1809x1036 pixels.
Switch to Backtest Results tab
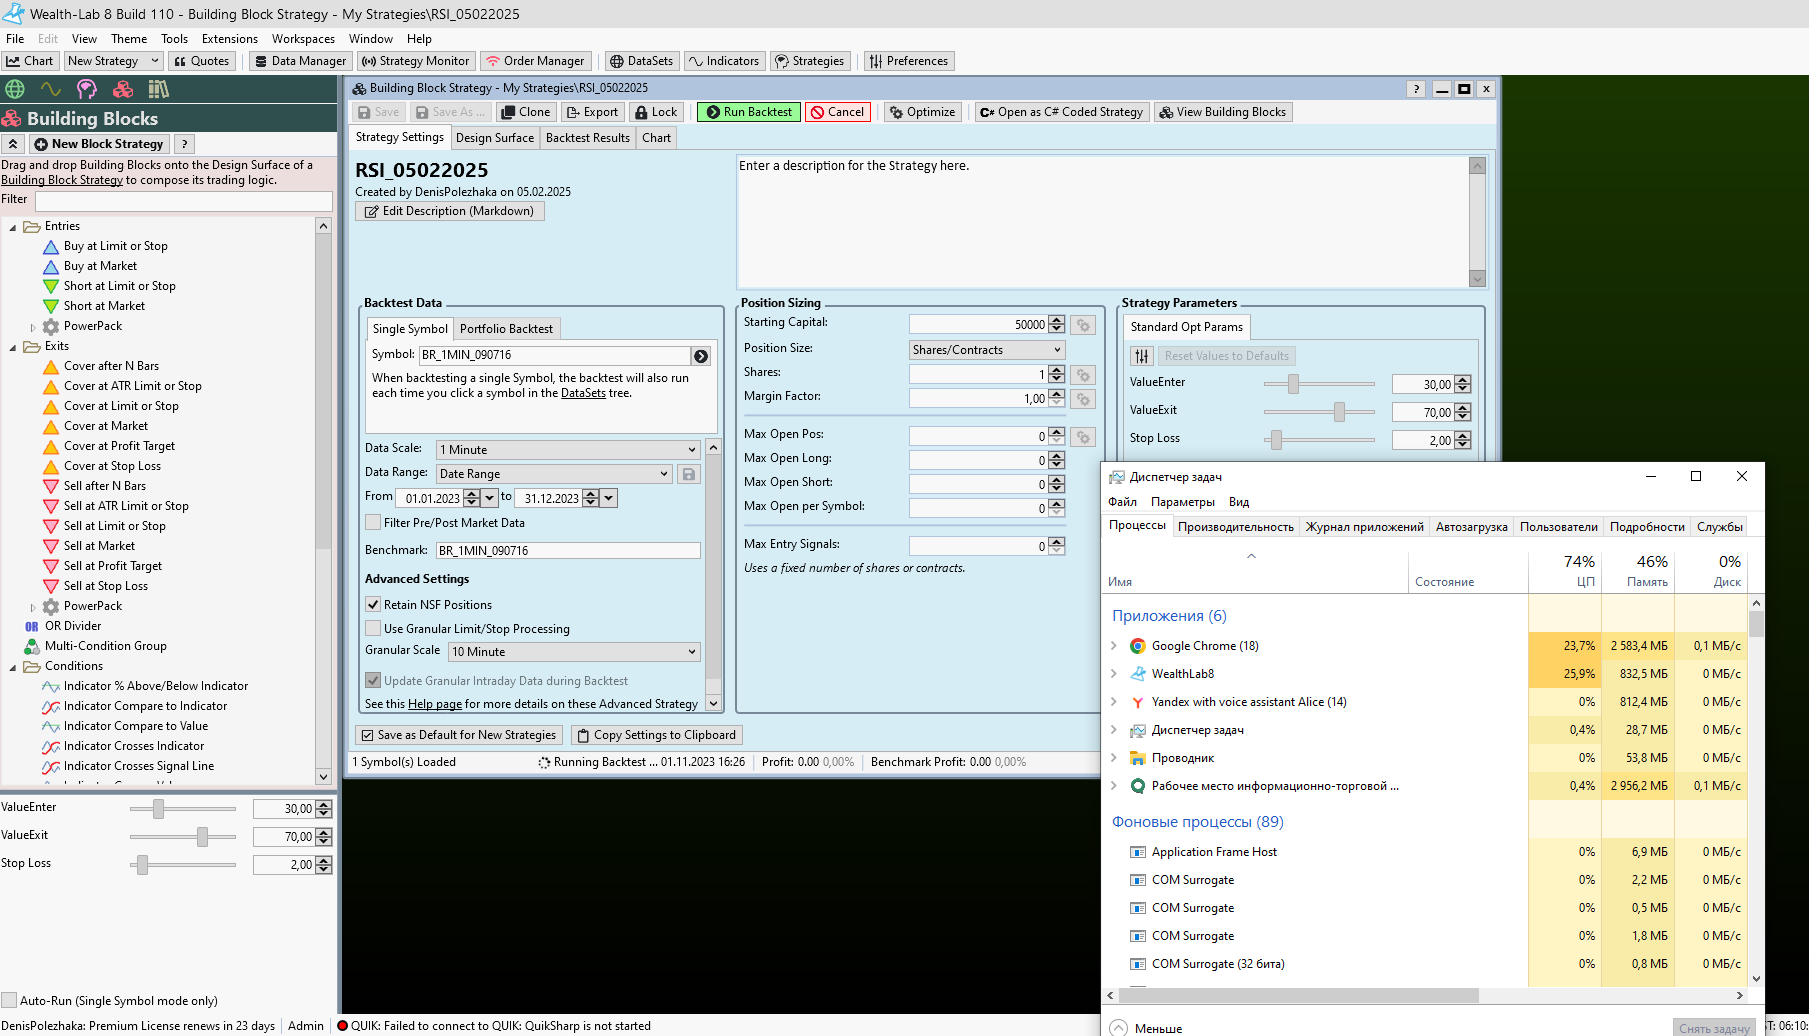588,138
